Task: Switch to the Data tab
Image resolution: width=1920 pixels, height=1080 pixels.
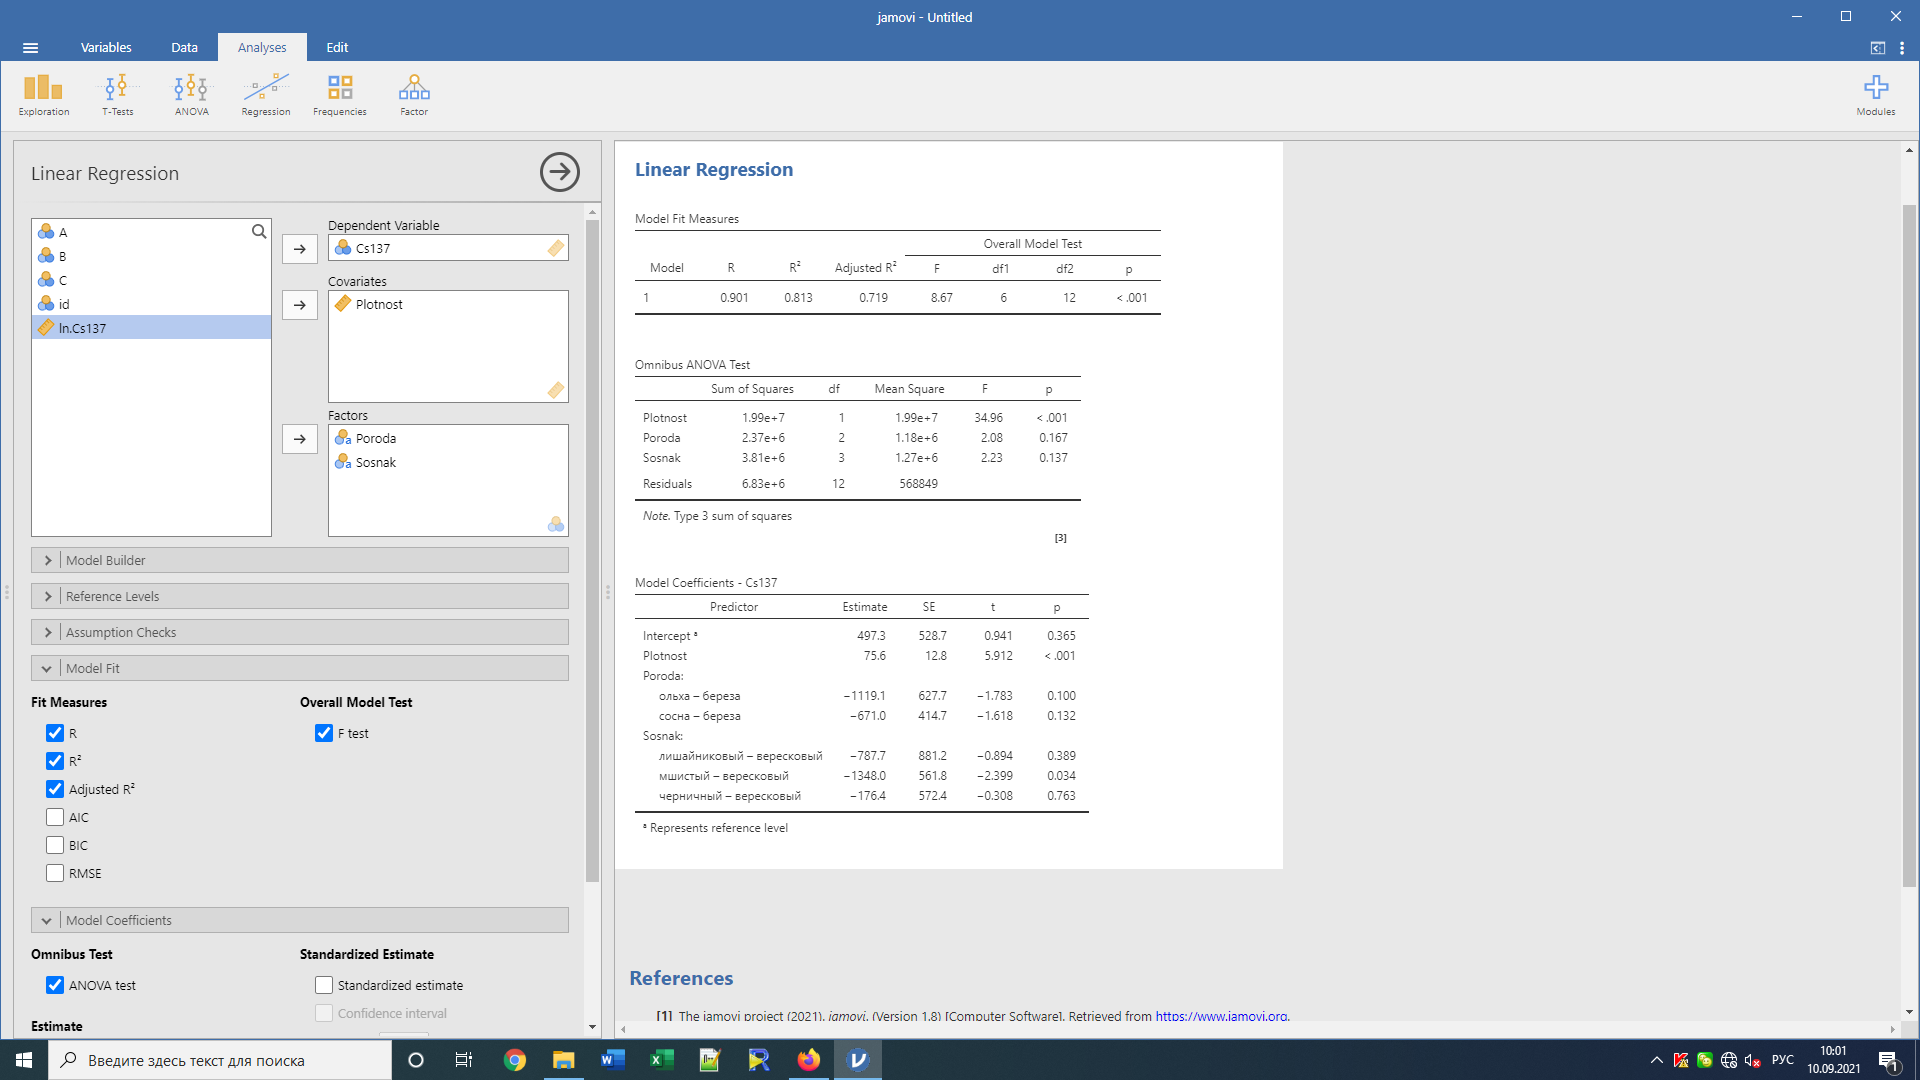Action: point(184,47)
